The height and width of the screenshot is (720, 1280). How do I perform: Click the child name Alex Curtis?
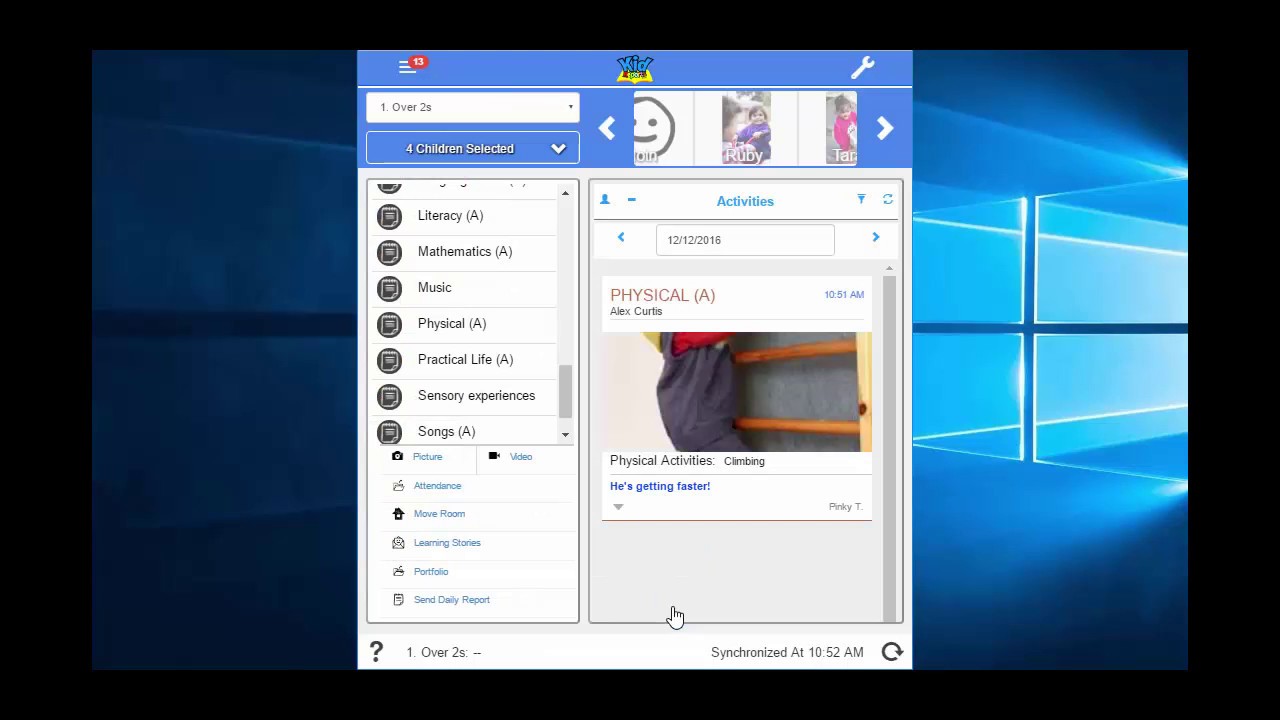click(x=636, y=311)
